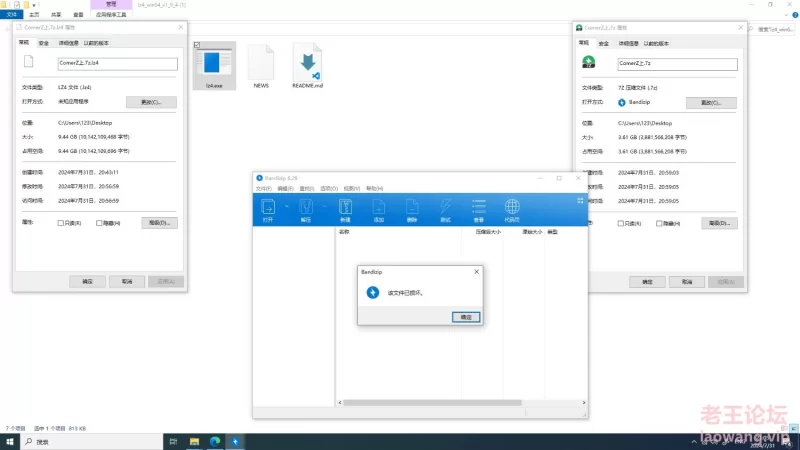Click the properties icon in Explorer quick access toolbar
The width and height of the screenshot is (800, 450).
tap(17, 5)
